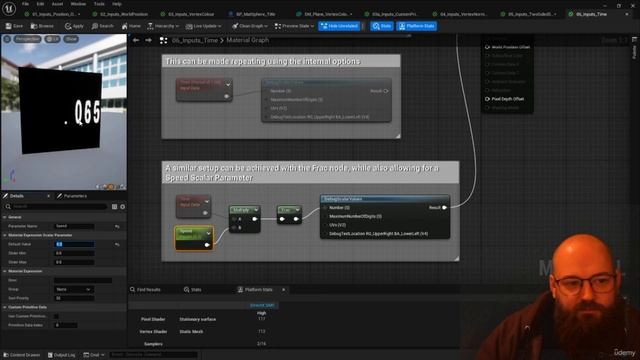Click the graph forward navigation arrow
This screenshot has height=360, width=640.
149,40
